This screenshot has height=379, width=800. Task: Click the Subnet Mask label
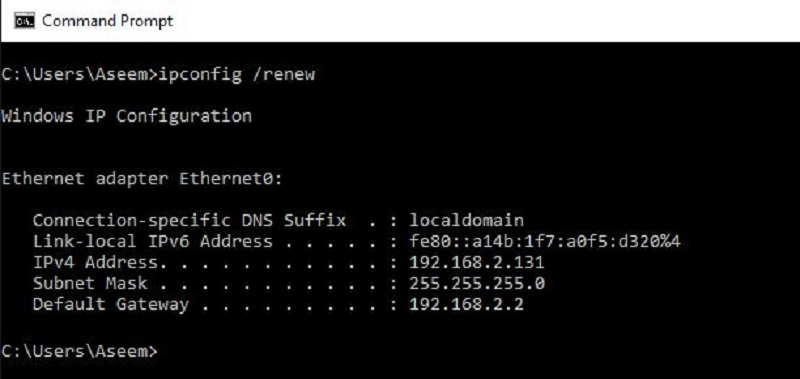click(x=90, y=283)
